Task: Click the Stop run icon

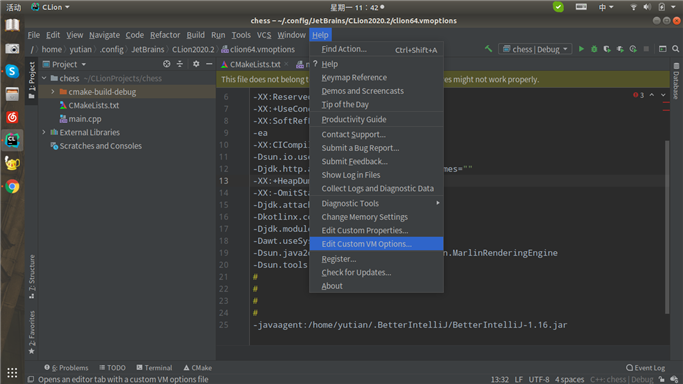Action: coord(646,49)
